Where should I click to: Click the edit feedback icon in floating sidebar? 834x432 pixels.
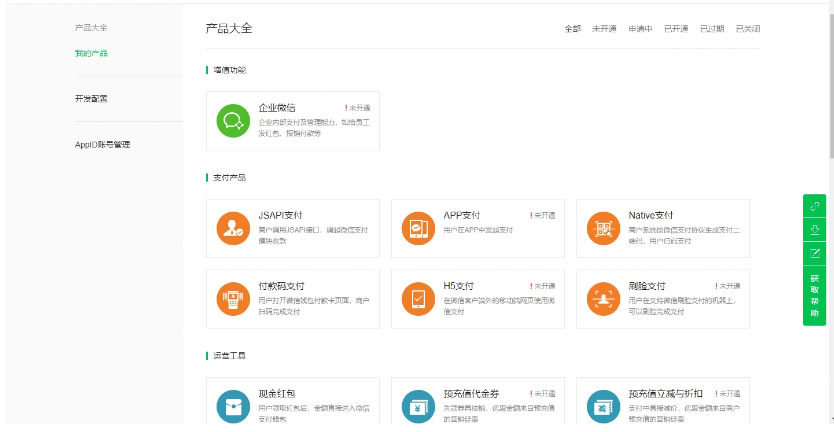point(815,254)
